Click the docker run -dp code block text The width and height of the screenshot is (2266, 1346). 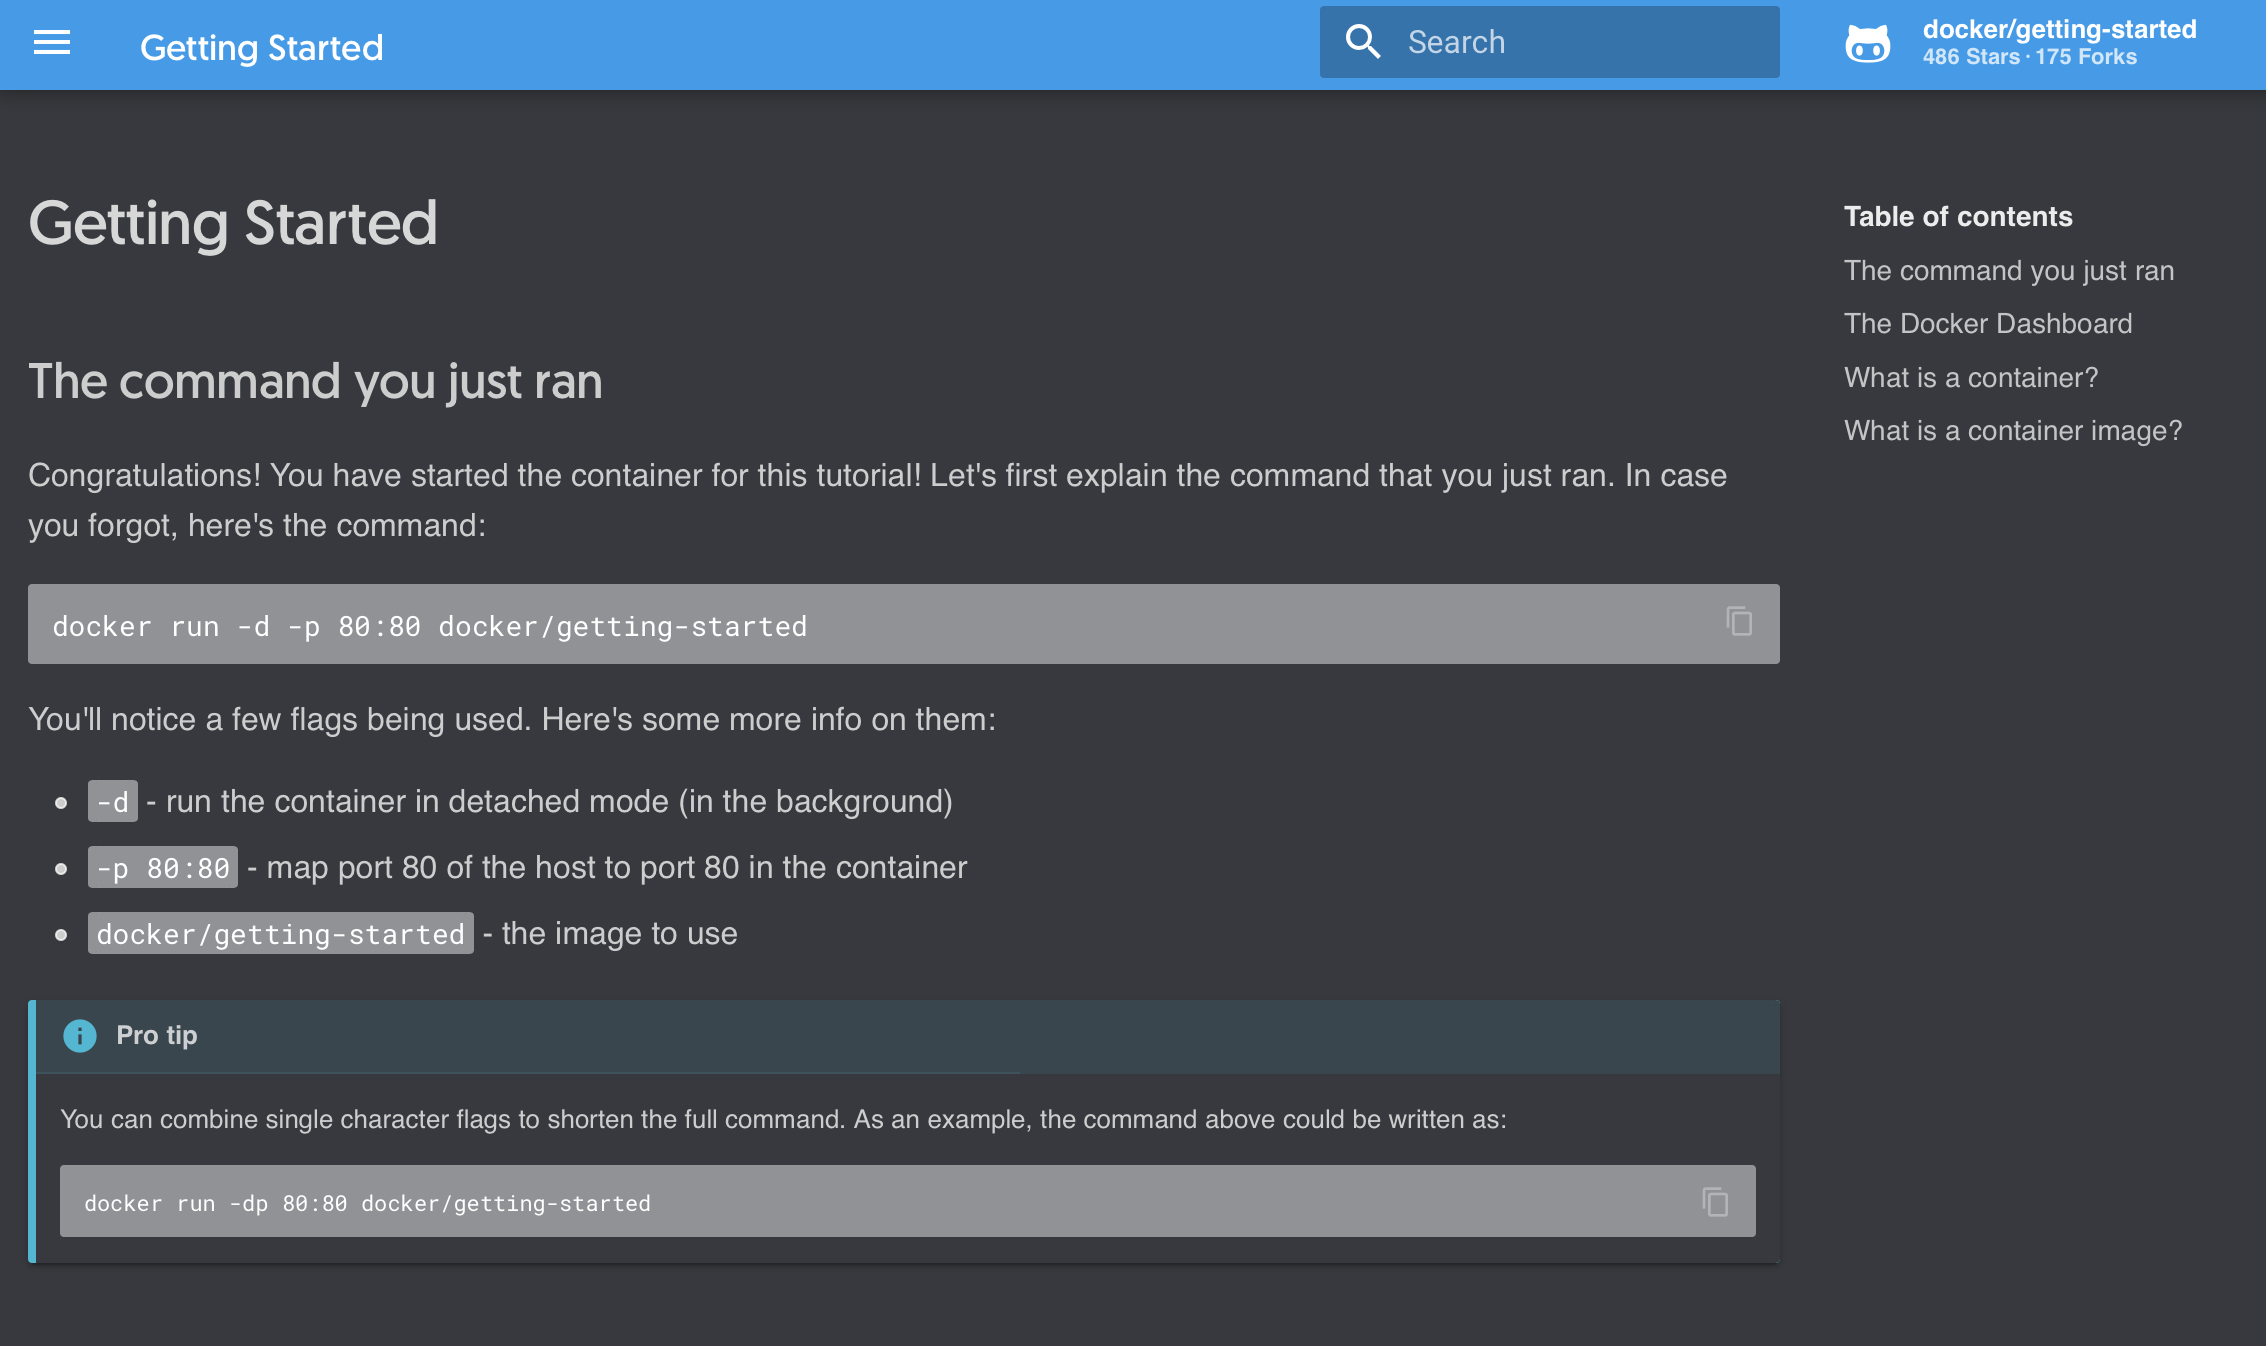coord(367,1203)
